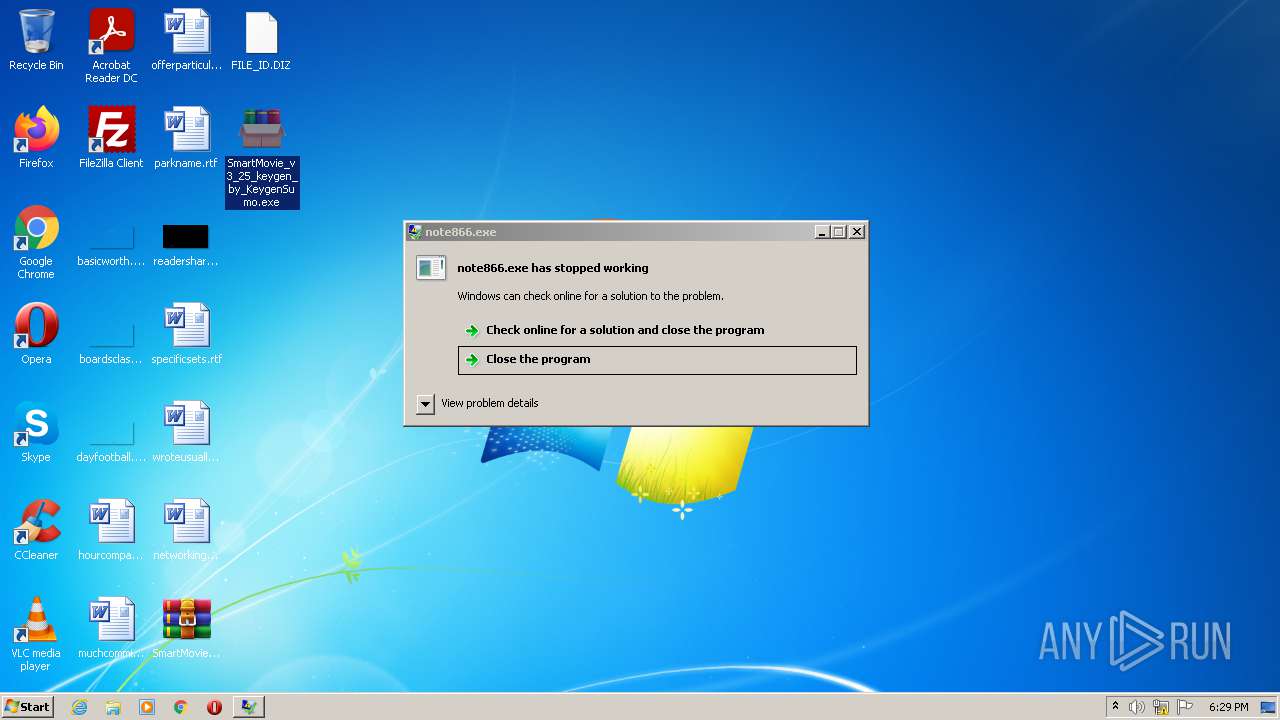Open the FileZilla Client shortcut
Screen dimensions: 1280x720
[111, 138]
